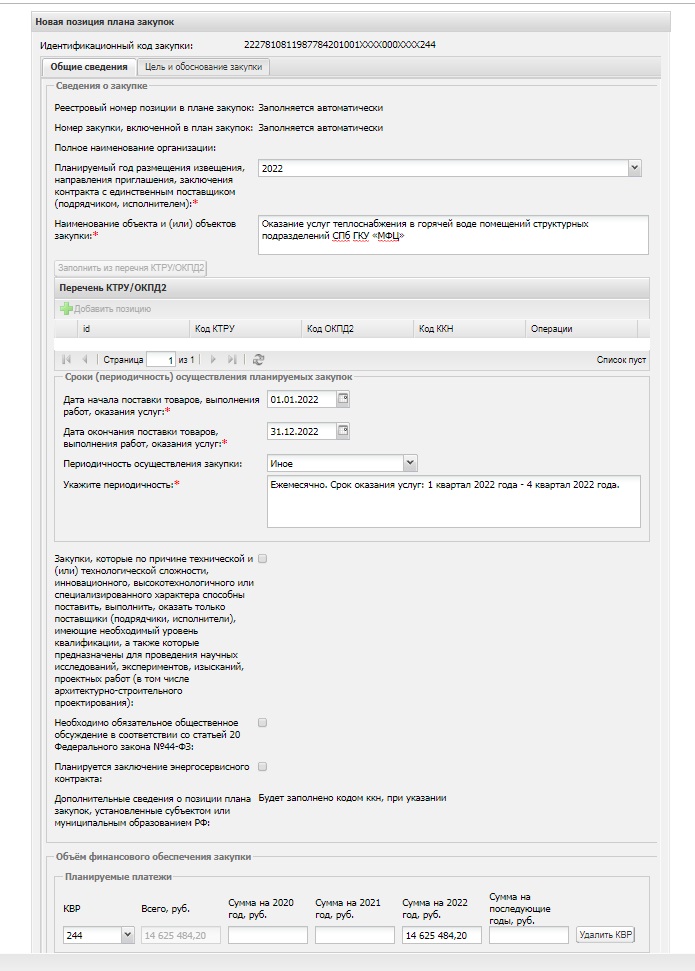Click end date field 31.12.2022

pos(302,431)
